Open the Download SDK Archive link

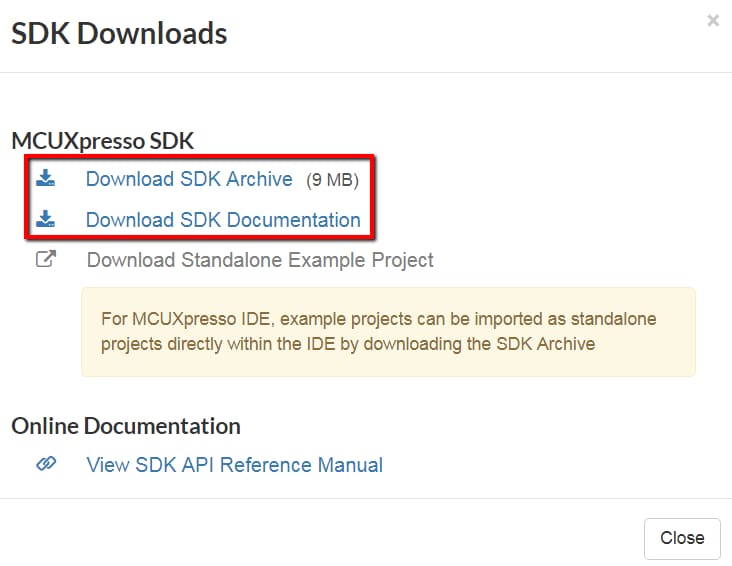coord(189,180)
